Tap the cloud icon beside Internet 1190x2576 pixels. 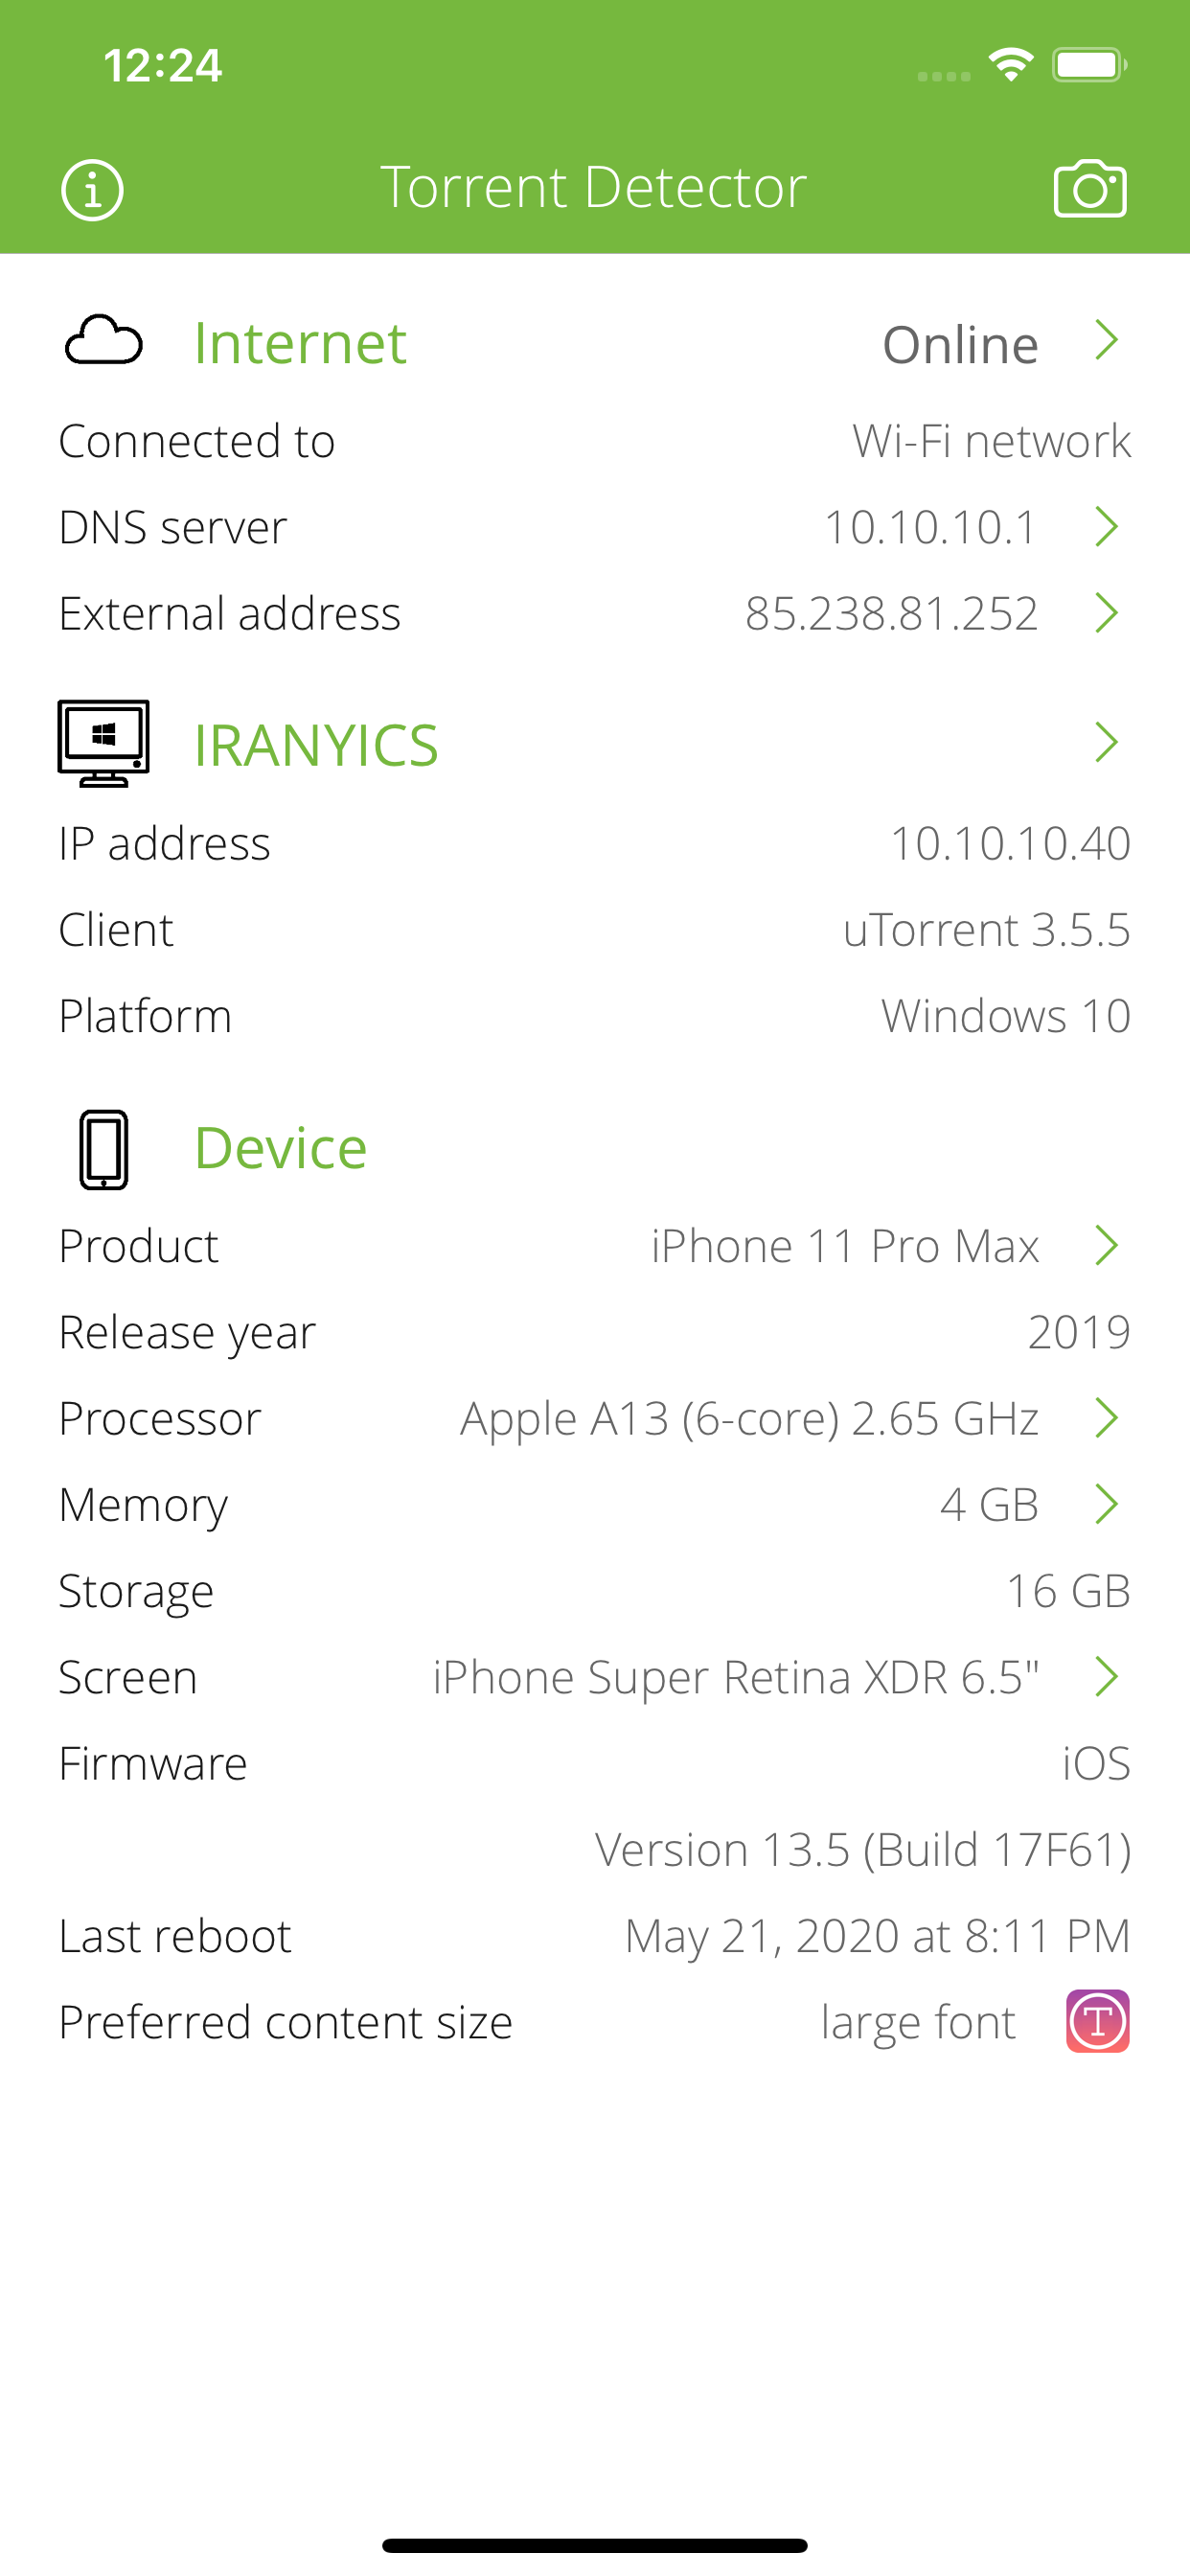tap(103, 343)
